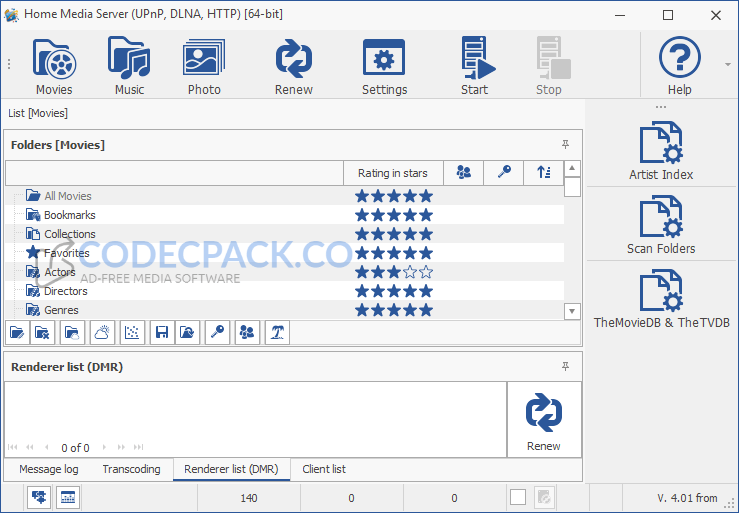Click the users column header icon
This screenshot has width=739, height=513.
click(464, 173)
